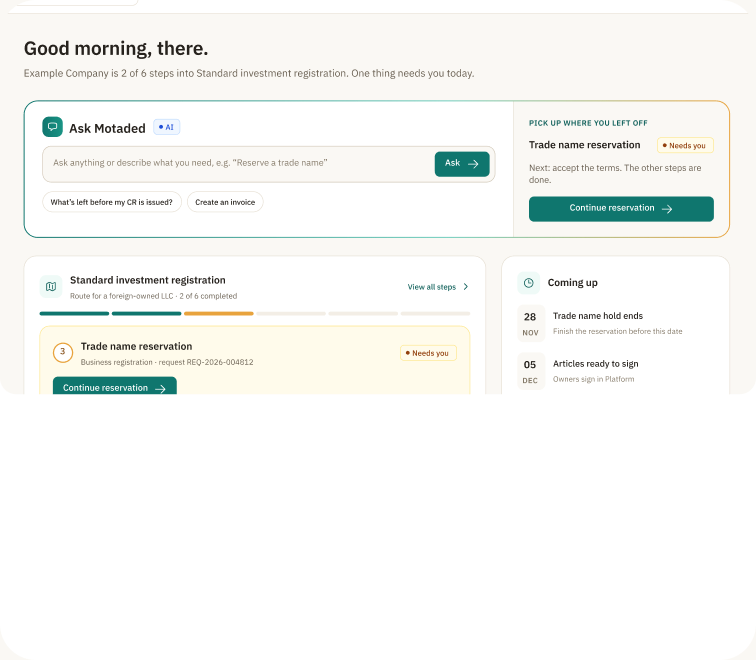Click the Ask Motaded chat bubble icon
756x660 pixels.
tap(53, 127)
